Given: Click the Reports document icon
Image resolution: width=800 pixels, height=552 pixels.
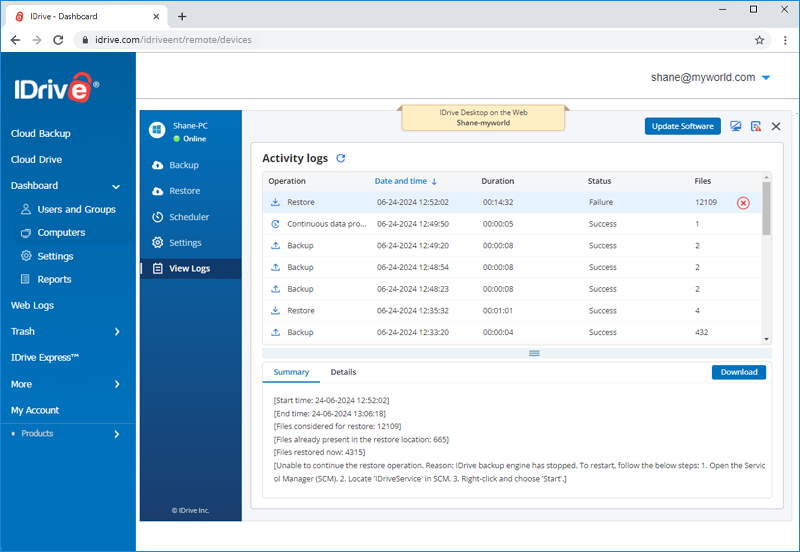Looking at the screenshot, I should pos(25,279).
